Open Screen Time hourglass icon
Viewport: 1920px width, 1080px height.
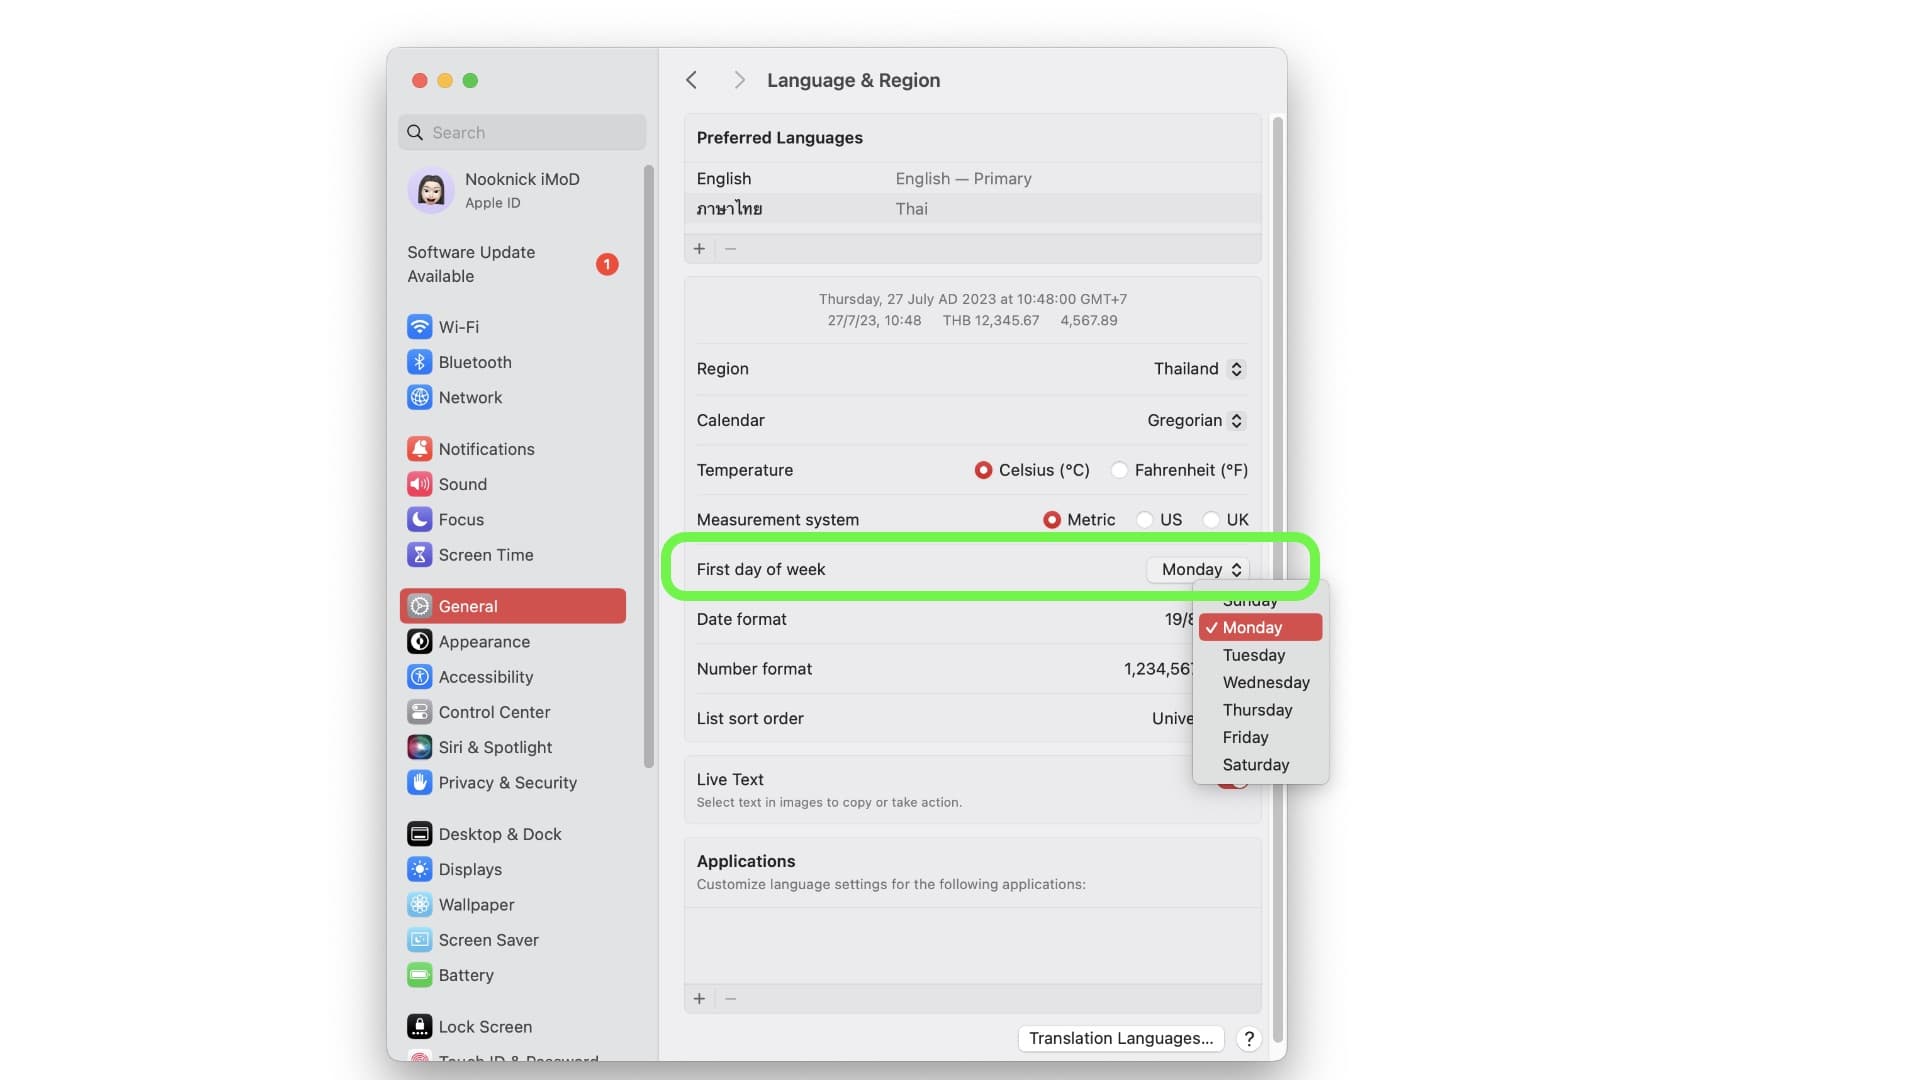point(419,555)
